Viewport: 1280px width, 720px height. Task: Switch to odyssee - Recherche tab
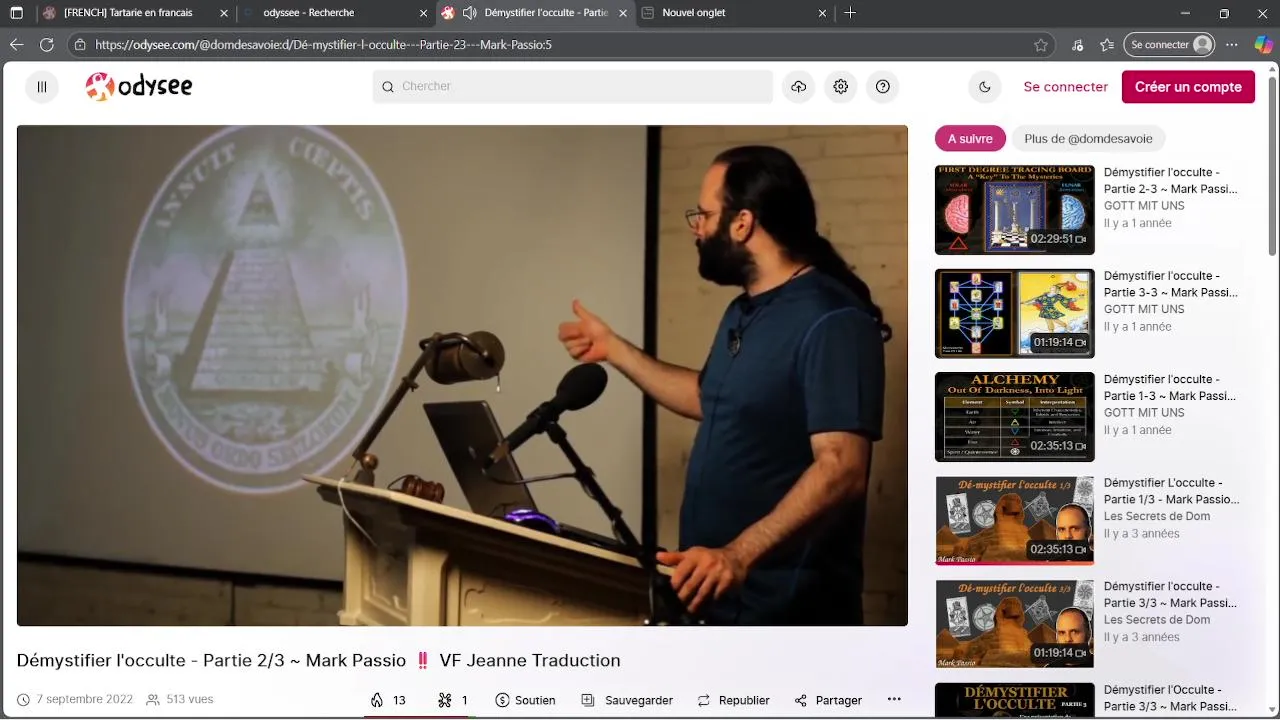click(x=335, y=13)
